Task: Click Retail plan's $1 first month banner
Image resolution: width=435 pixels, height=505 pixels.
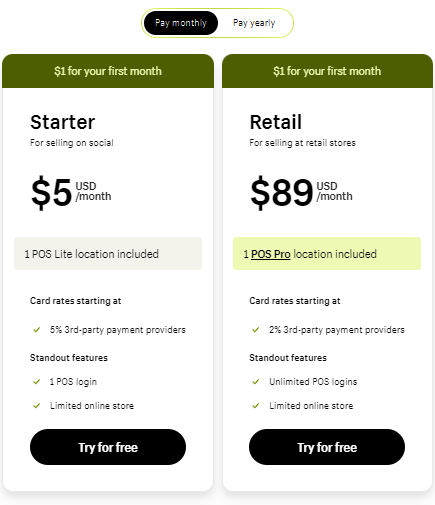Action: [327, 71]
